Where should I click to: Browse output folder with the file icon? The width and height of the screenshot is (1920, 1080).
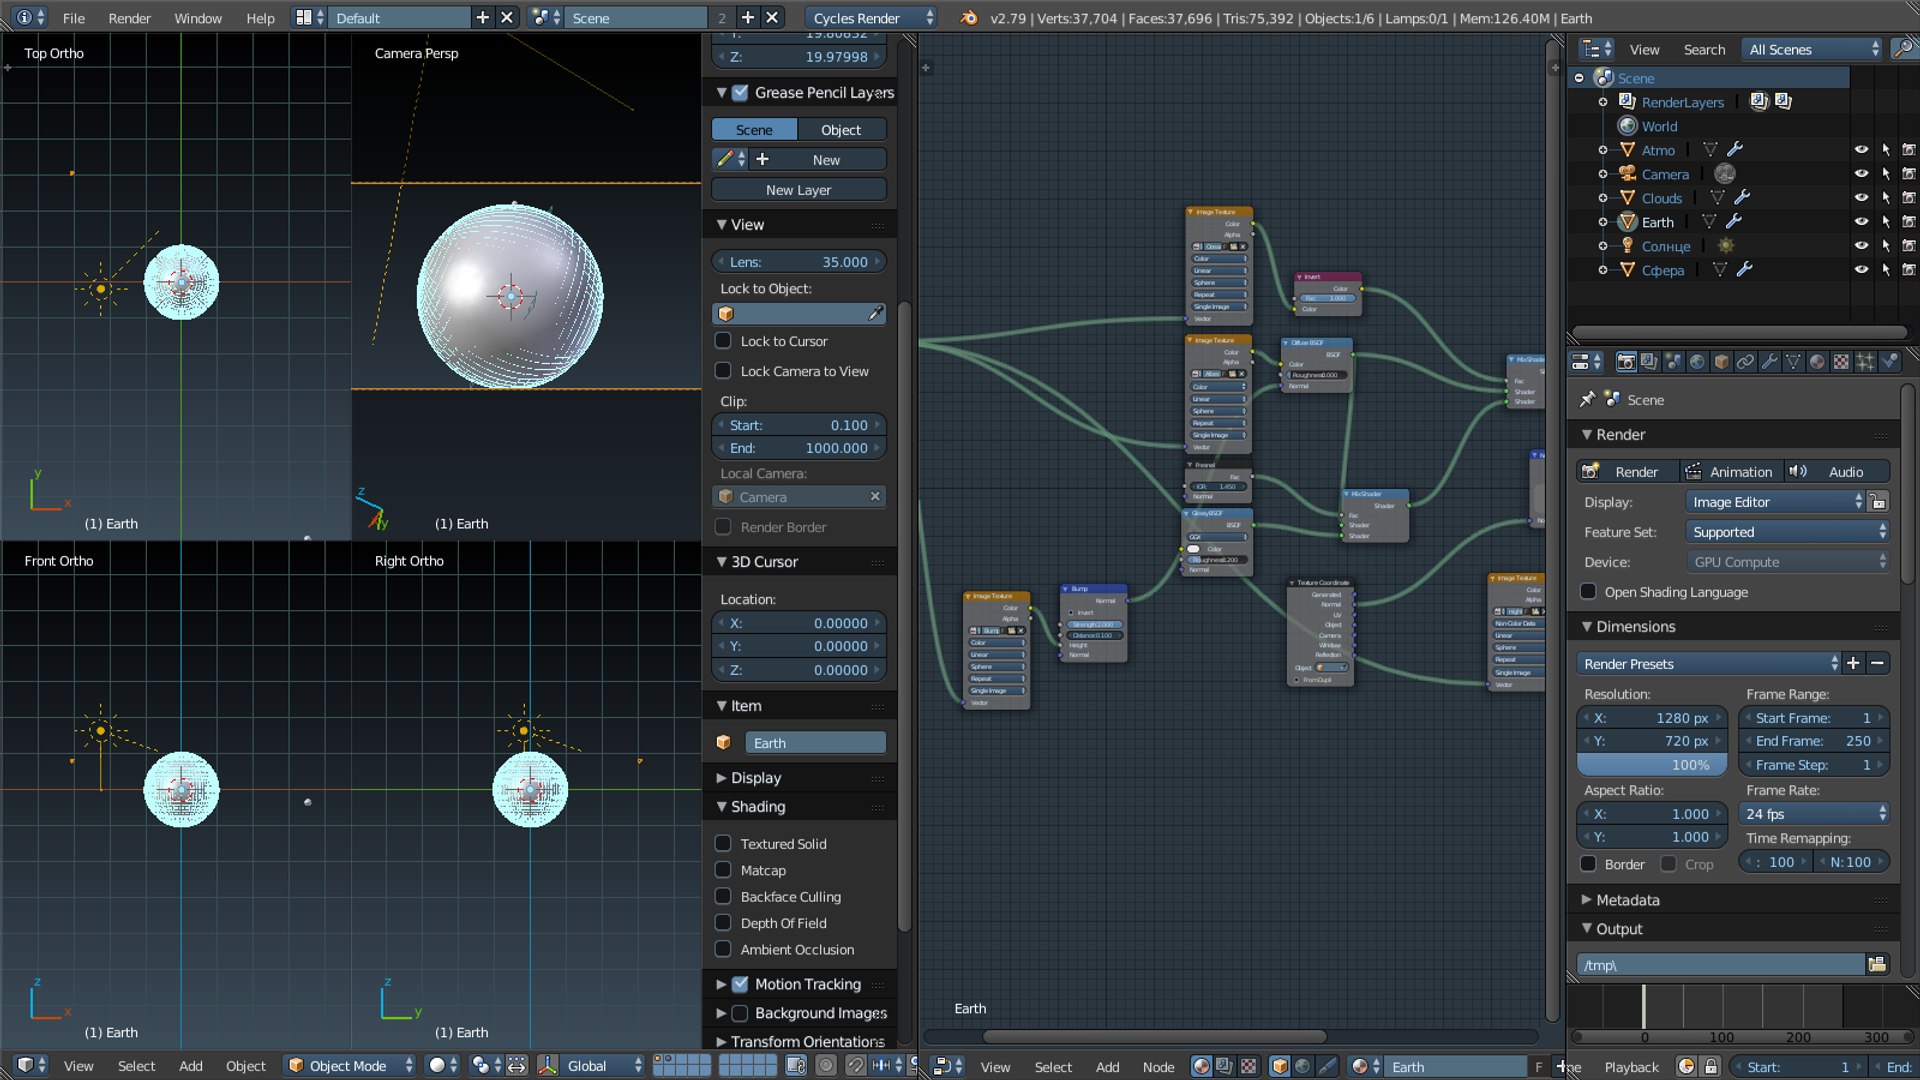tap(1877, 964)
